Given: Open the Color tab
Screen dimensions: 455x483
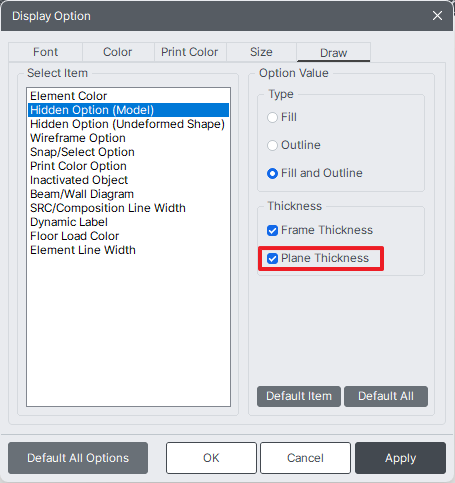Looking at the screenshot, I should (x=118, y=52).
